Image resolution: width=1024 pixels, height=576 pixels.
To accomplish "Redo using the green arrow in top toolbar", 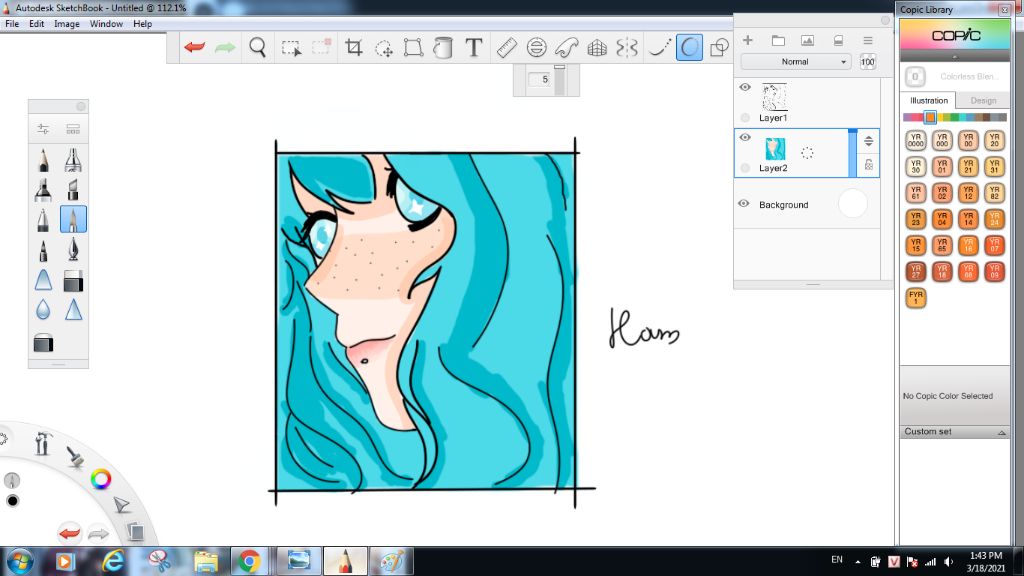I will [225, 48].
